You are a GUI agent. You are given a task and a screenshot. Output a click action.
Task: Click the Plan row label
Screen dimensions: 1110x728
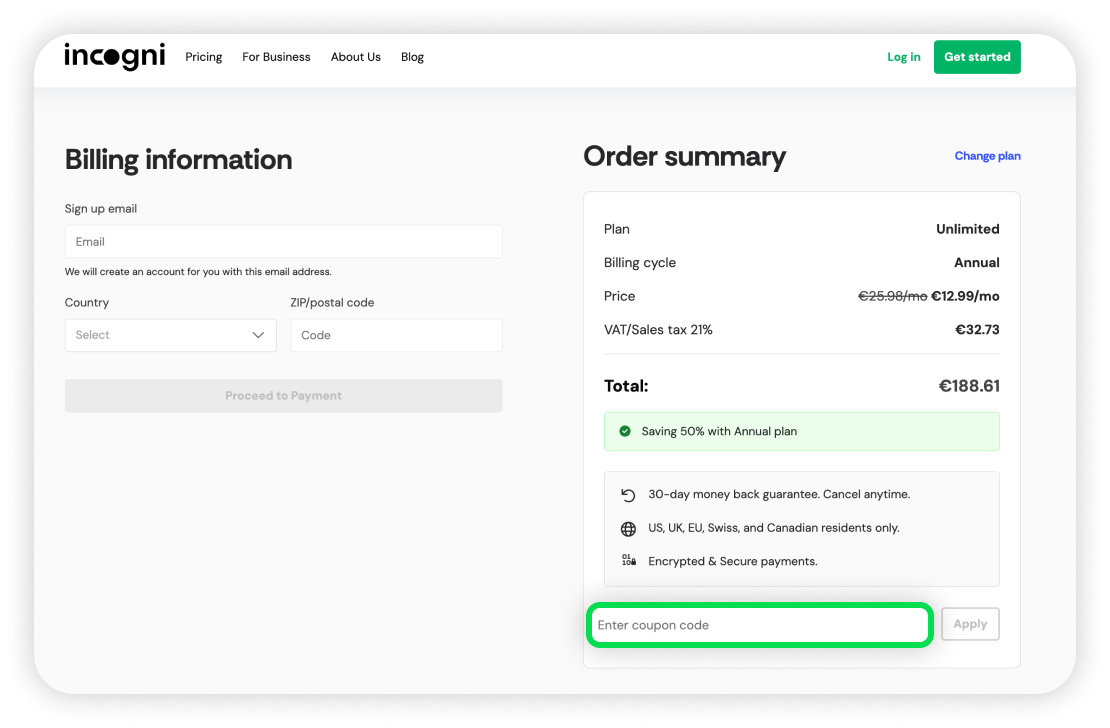(617, 229)
